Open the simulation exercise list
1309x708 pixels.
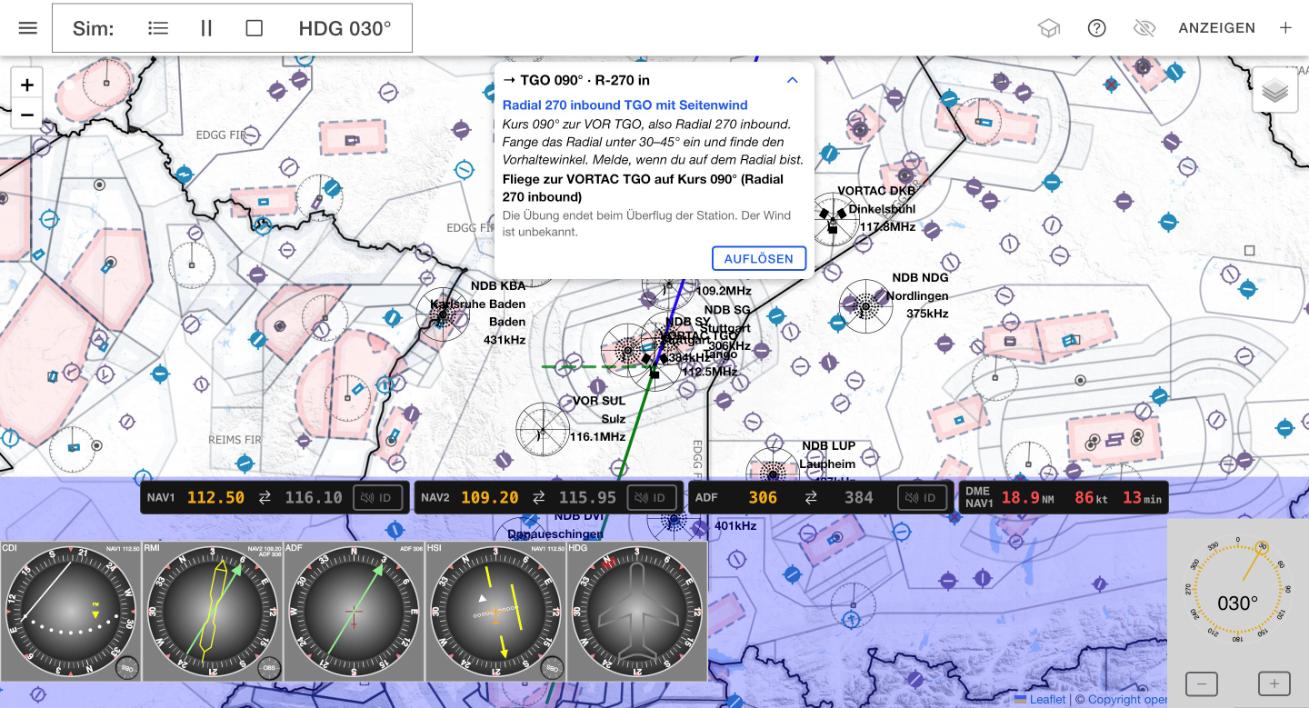pyautogui.click(x=158, y=28)
